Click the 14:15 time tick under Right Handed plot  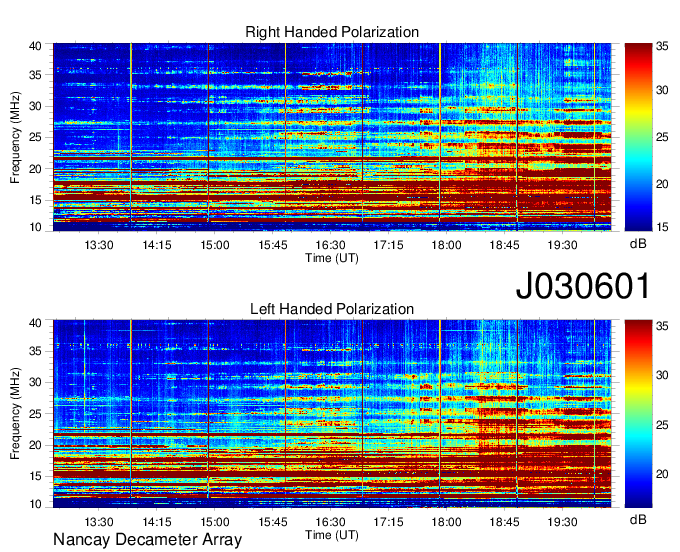pos(157,245)
